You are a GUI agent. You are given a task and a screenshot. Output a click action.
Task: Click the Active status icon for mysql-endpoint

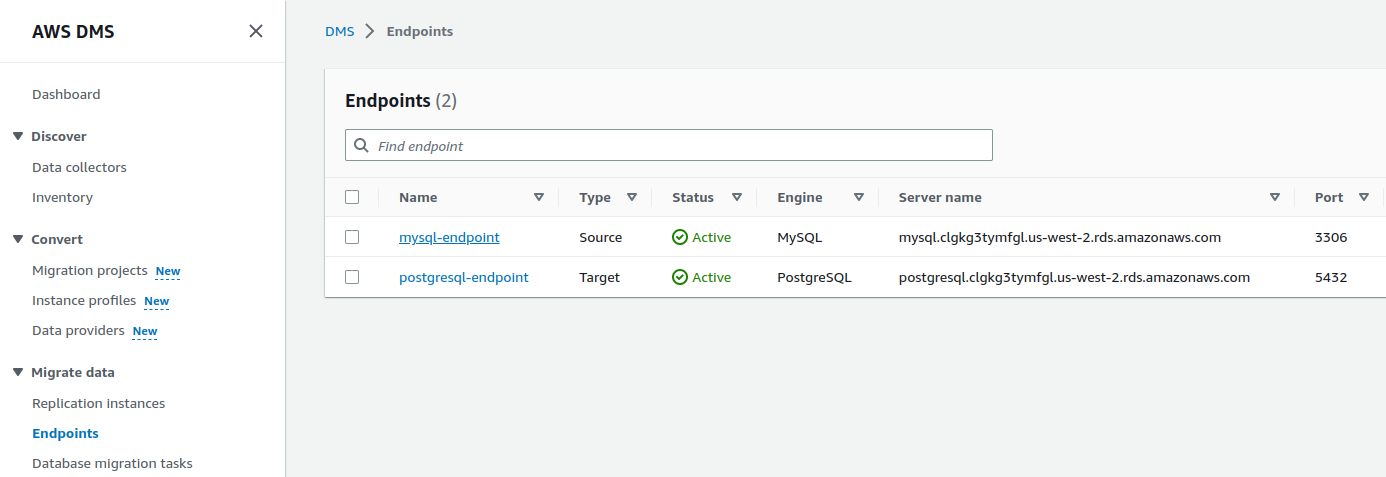pyautogui.click(x=680, y=237)
